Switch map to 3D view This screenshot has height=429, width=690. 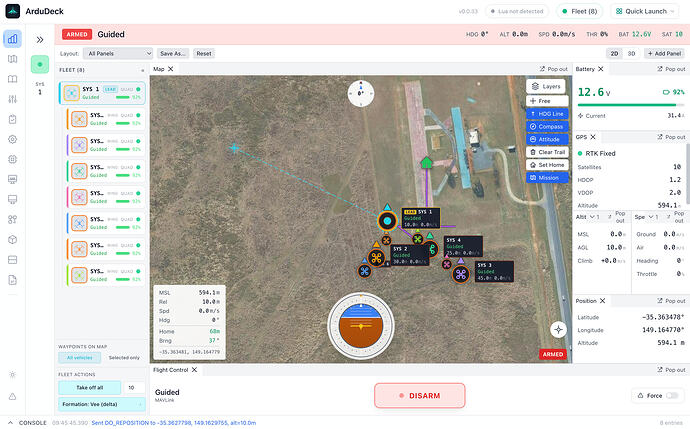631,54
